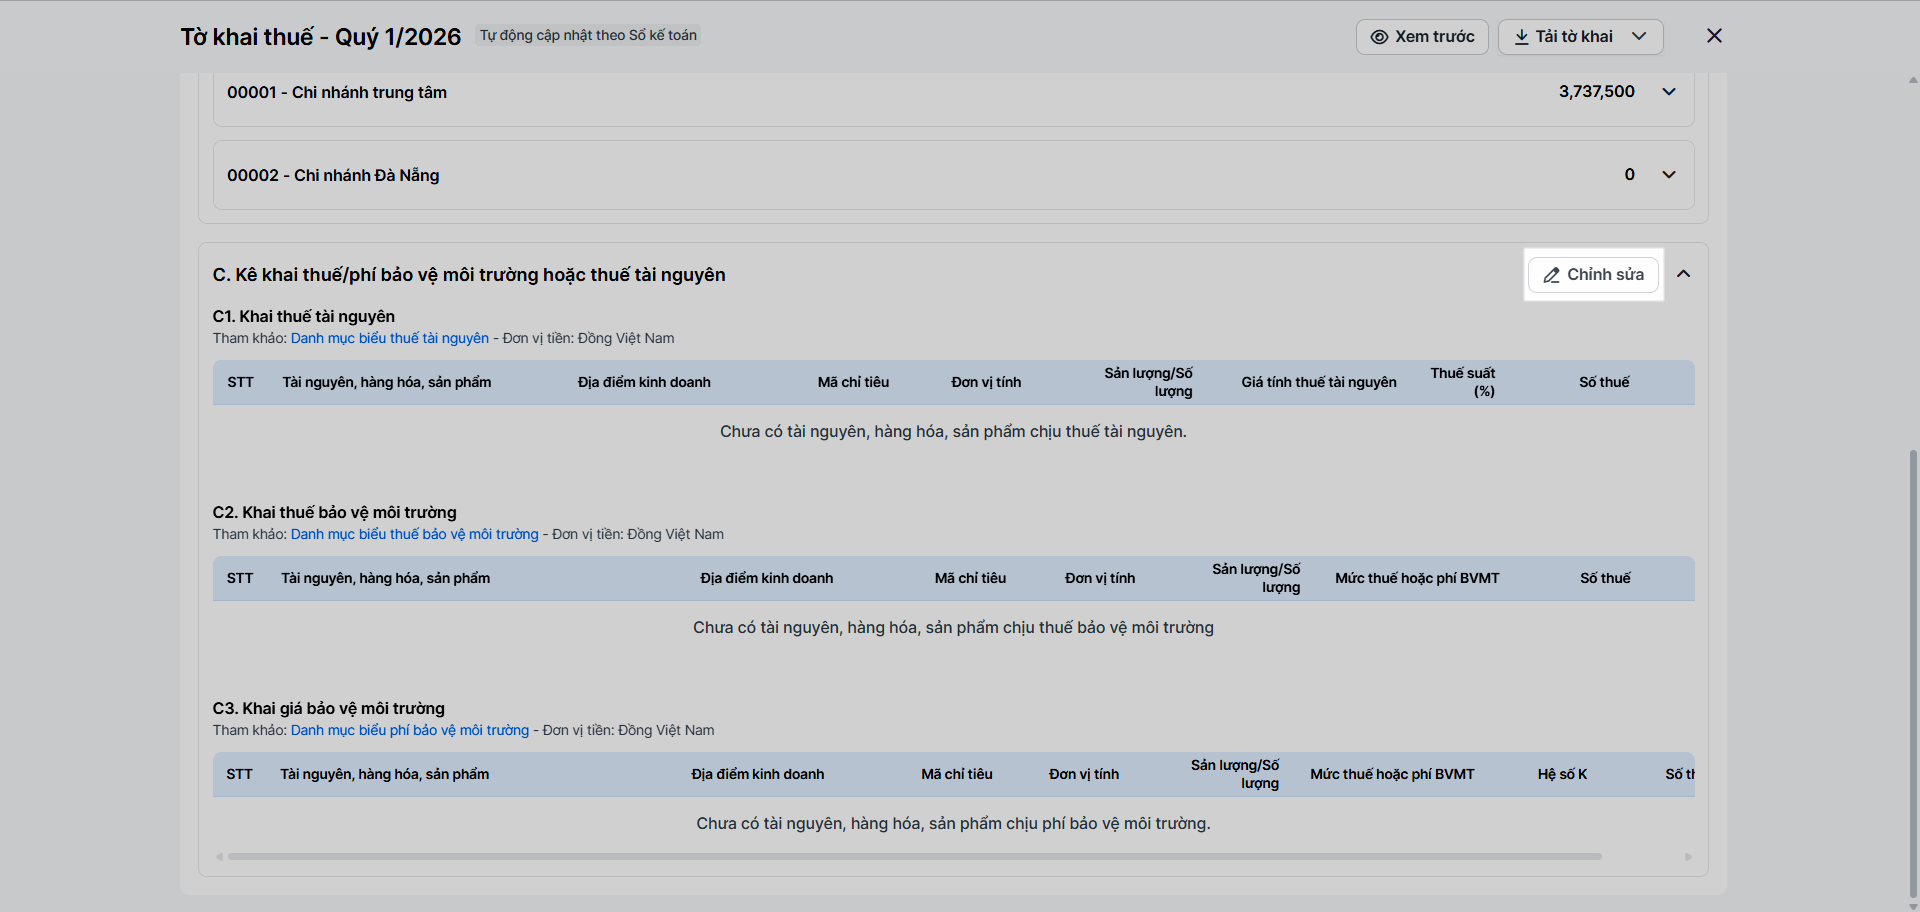1920x912 pixels.
Task: Click the eye icon in Xem trước
Action: 1379,37
